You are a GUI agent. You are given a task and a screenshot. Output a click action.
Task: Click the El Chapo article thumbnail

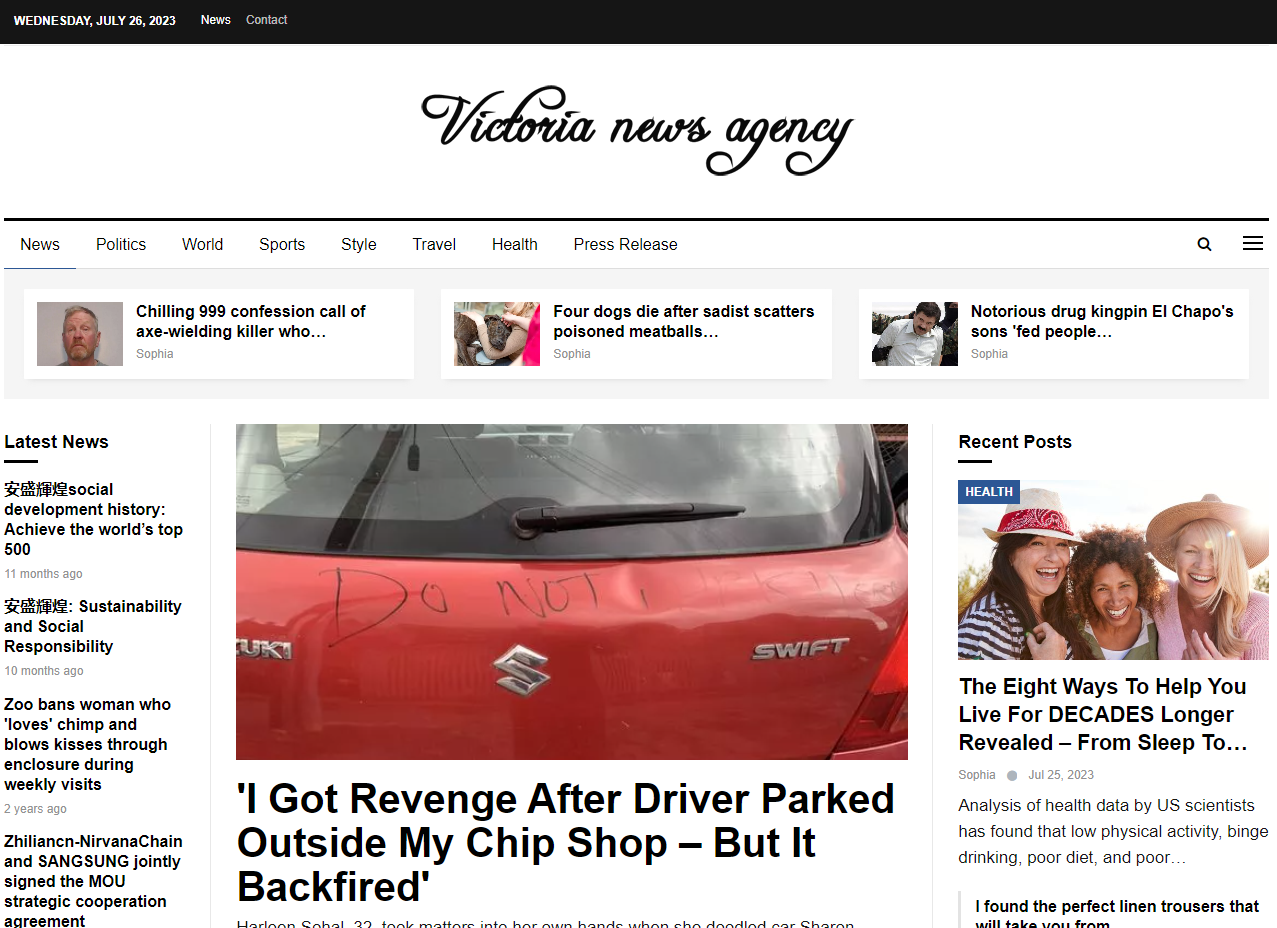(x=914, y=334)
